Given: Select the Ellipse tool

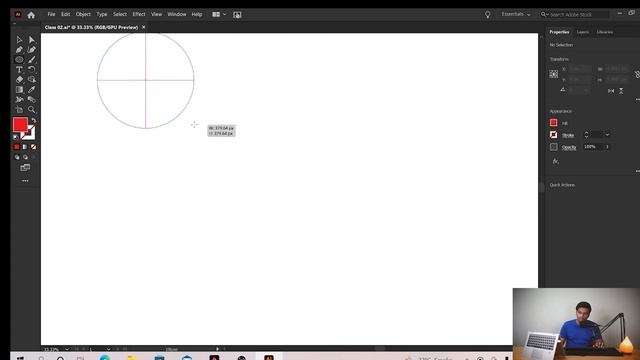Looking at the screenshot, I should [19, 60].
